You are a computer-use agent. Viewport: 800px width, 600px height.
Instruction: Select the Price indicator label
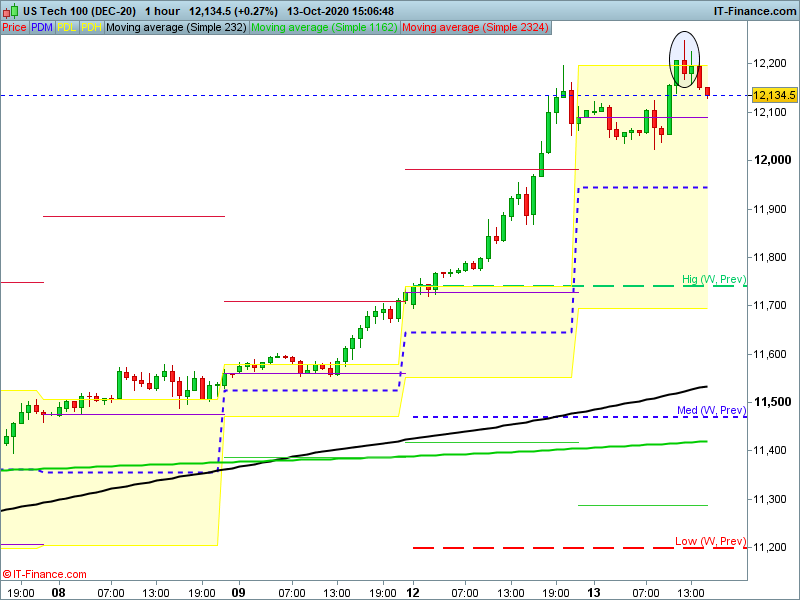click(x=14, y=28)
